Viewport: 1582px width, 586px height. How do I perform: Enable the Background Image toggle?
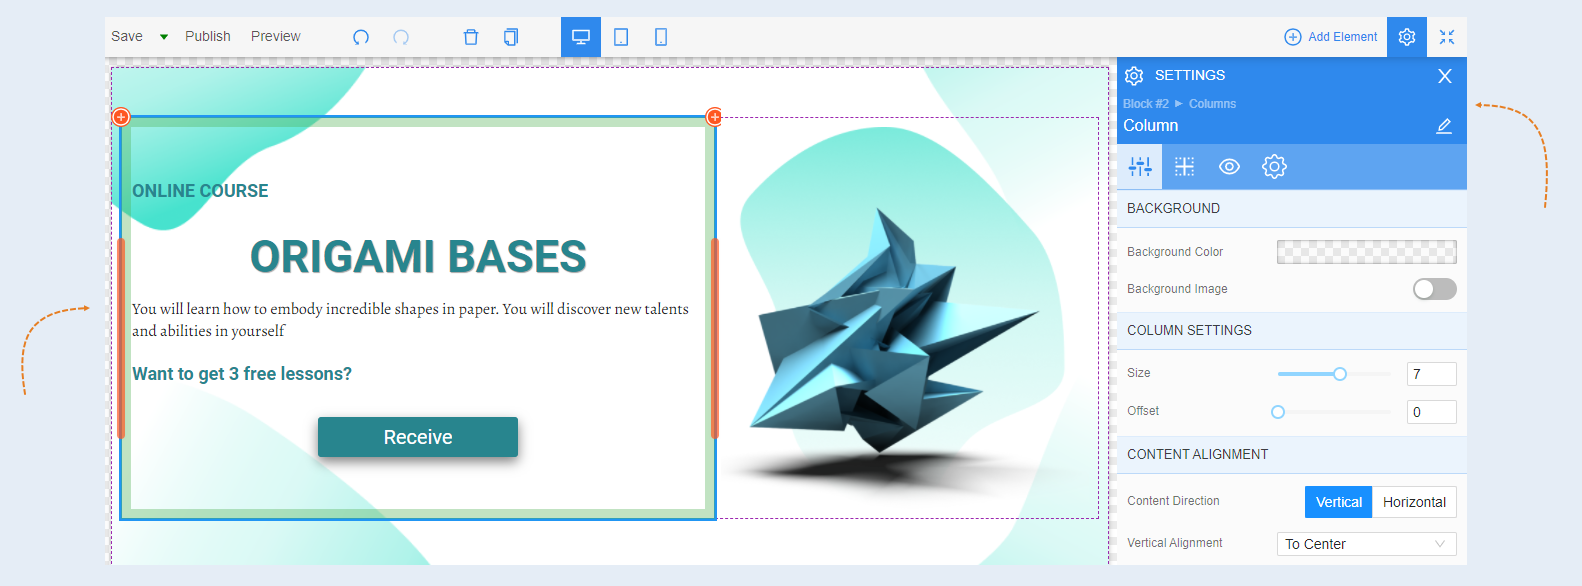(1435, 289)
